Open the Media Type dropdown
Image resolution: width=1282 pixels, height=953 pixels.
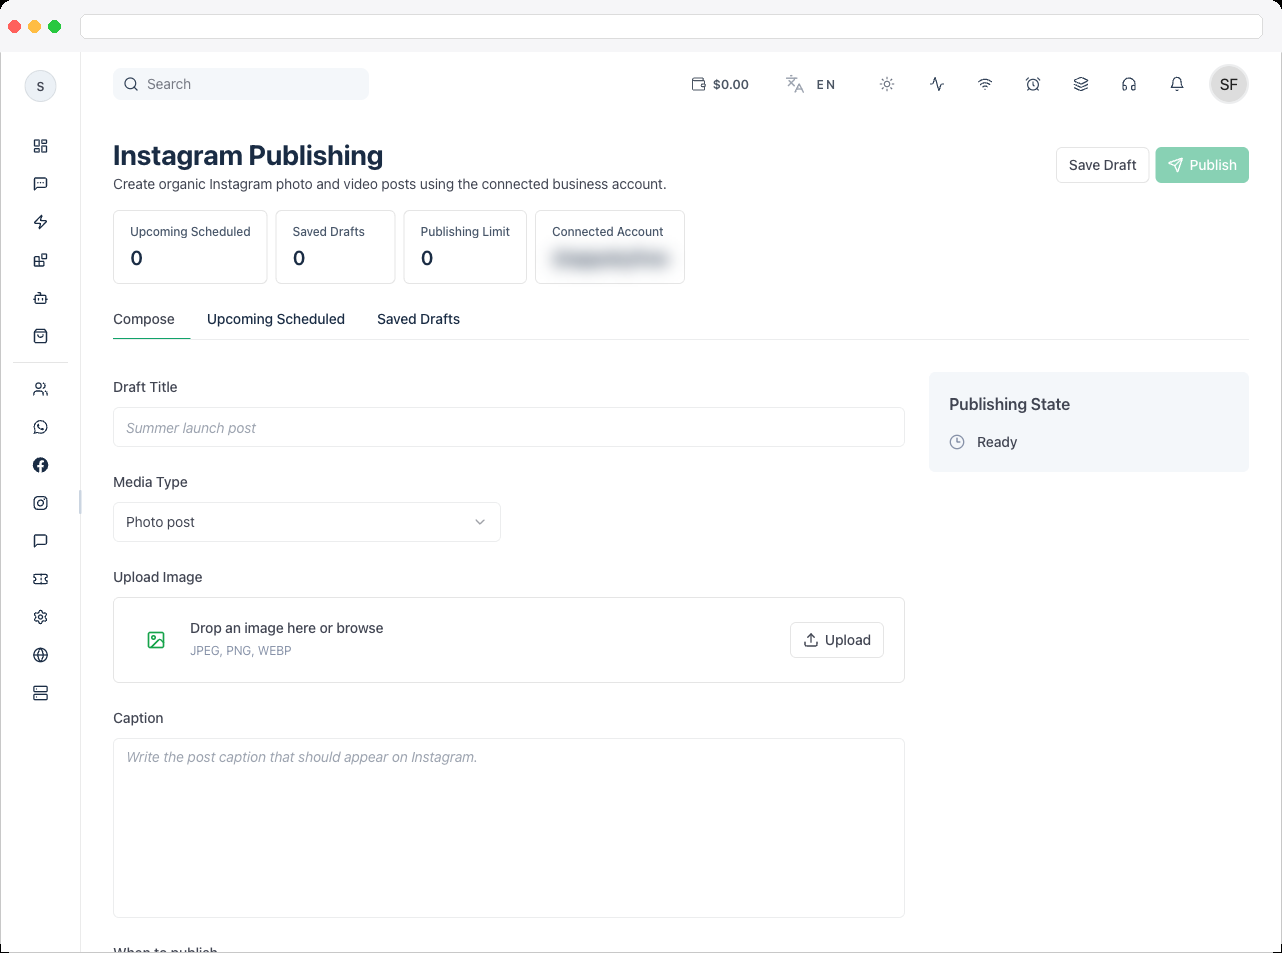[307, 522]
